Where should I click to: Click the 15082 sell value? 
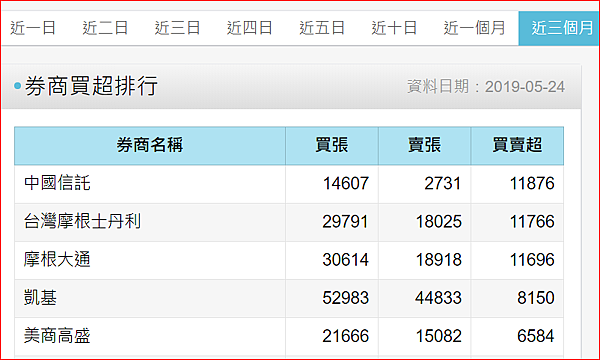pos(439,336)
